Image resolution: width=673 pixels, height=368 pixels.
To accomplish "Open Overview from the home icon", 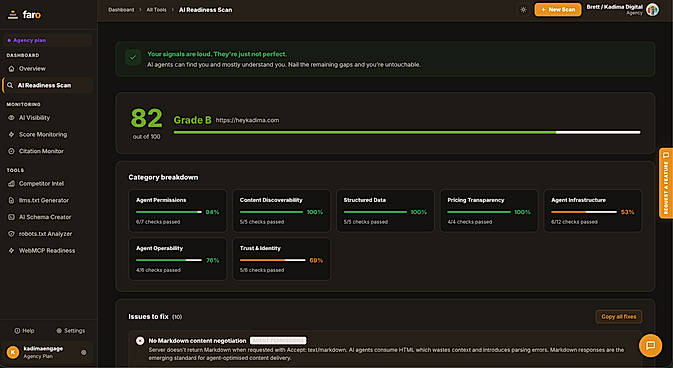I will [12, 69].
